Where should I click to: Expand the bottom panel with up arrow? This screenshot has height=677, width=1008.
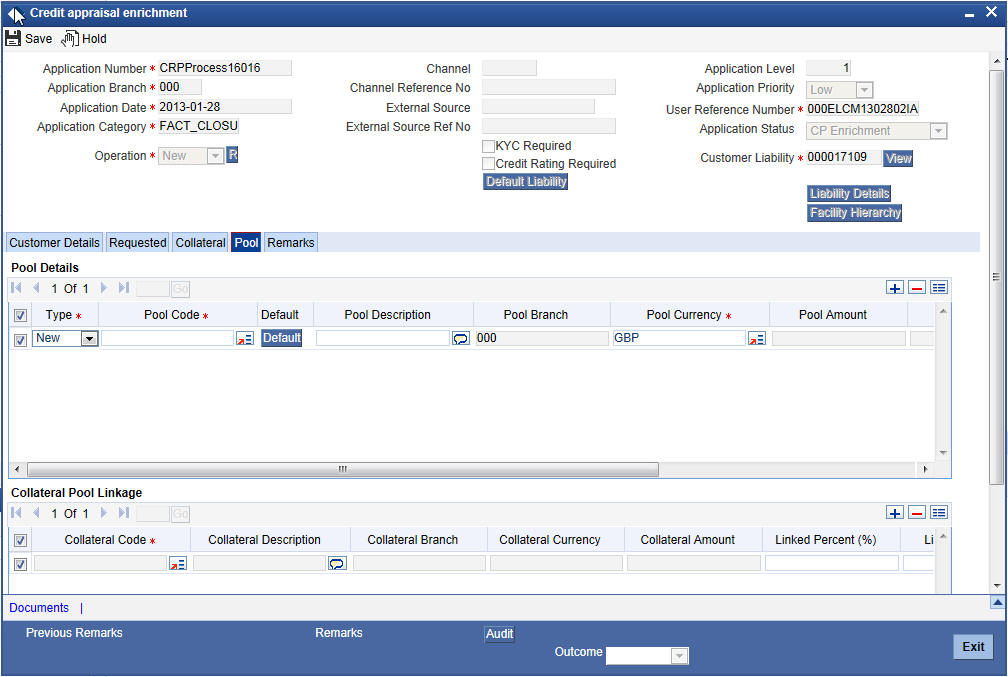click(x=997, y=602)
